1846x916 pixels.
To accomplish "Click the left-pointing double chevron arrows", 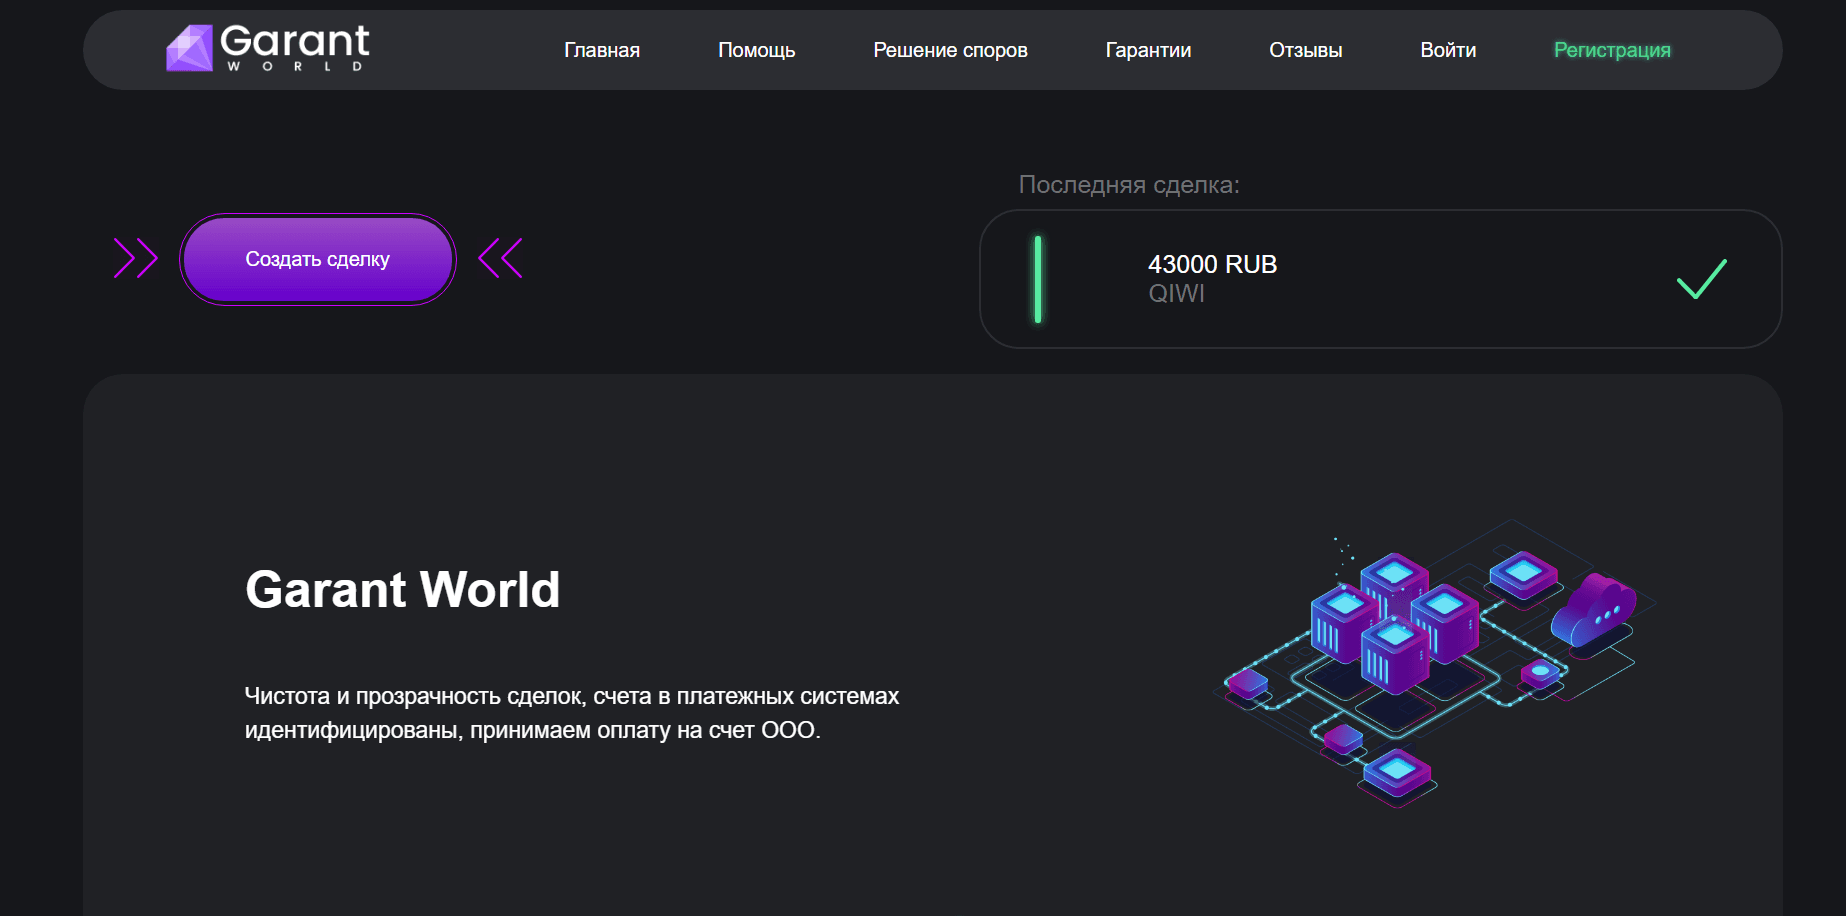I will 500,258.
